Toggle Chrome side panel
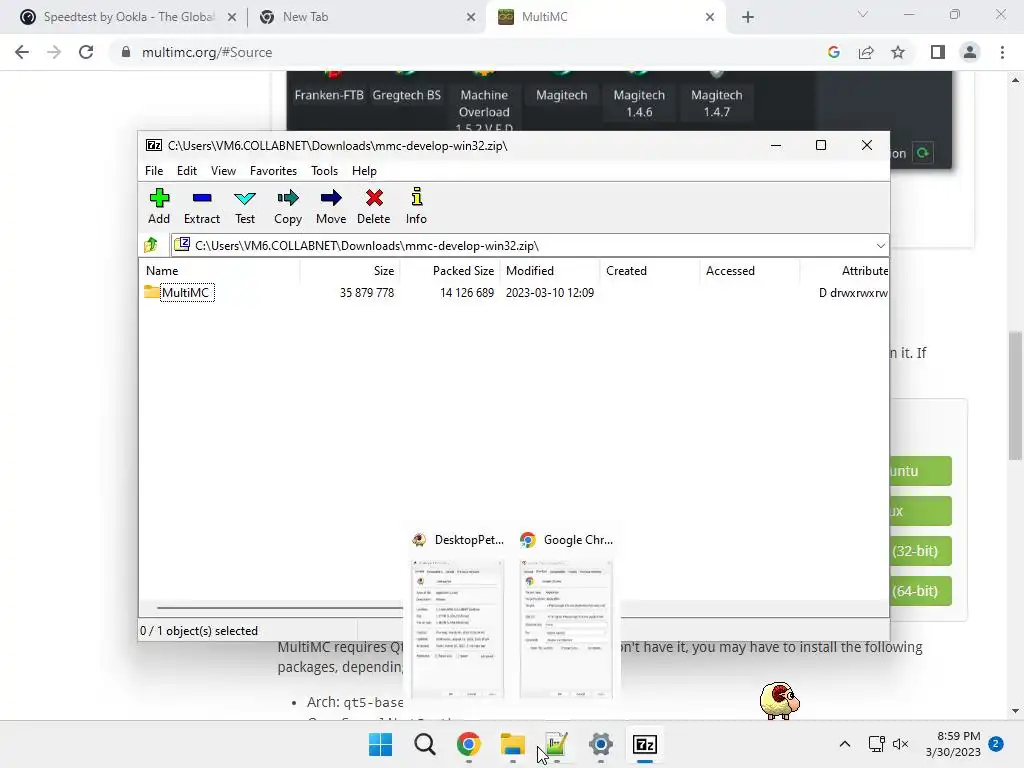The height and width of the screenshot is (768, 1024). pos(937,52)
